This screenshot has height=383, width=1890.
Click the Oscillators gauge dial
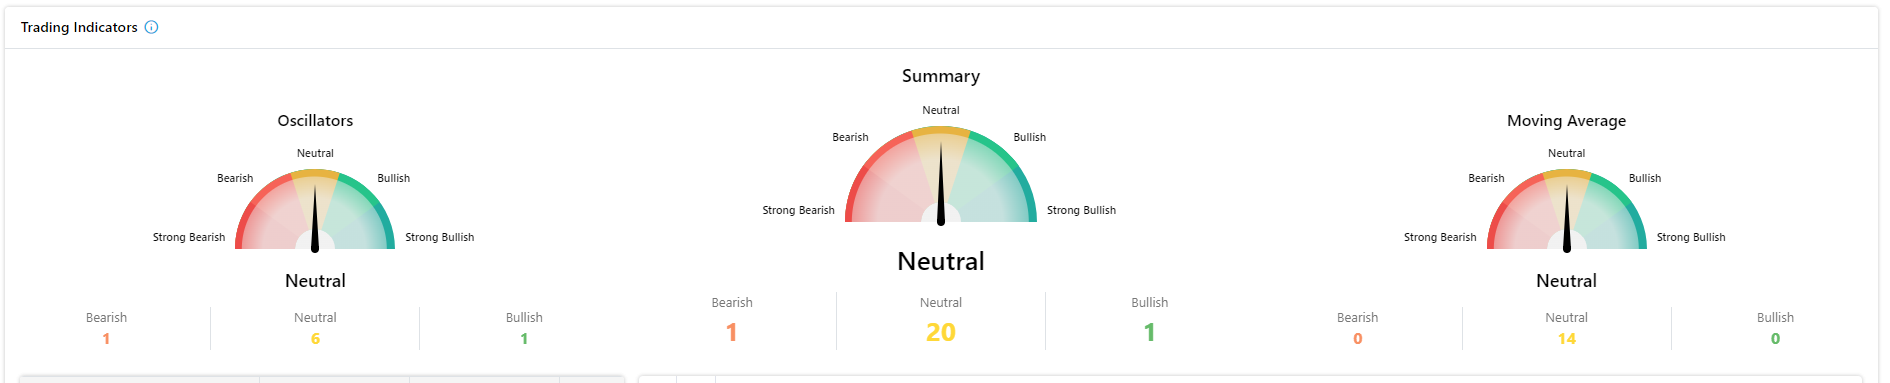315,210
